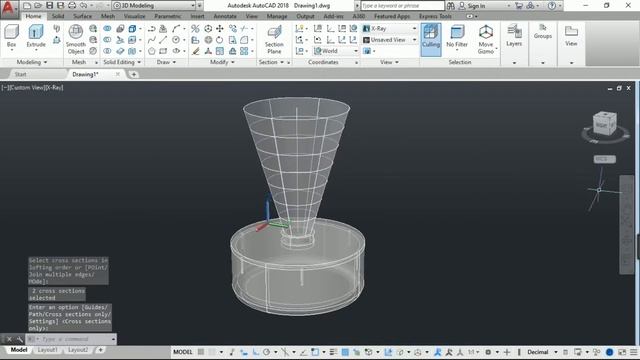Click the Custom View viewport label
Viewport: 640px width, 360px height.
tap(27, 87)
